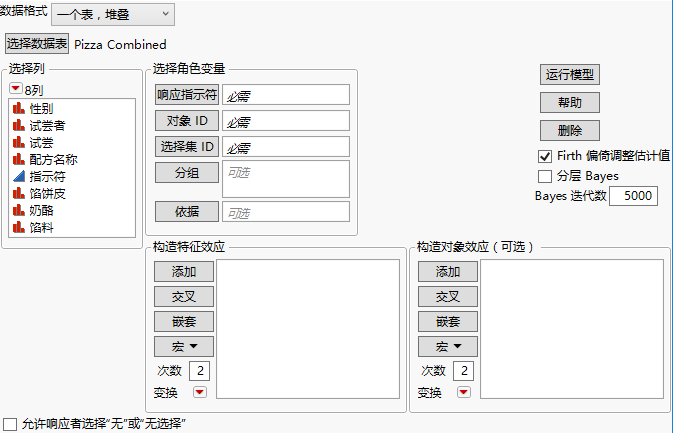This screenshot has width=673, height=433.
Task: Open 宏 menu in 构造对象效应
Action: point(448,346)
